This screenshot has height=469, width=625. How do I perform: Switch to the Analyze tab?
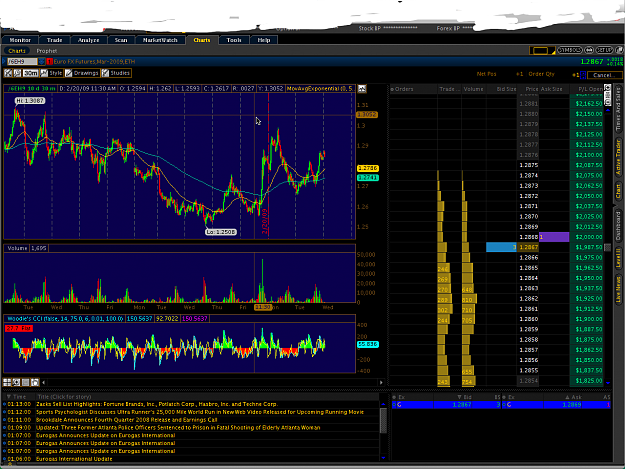point(88,40)
